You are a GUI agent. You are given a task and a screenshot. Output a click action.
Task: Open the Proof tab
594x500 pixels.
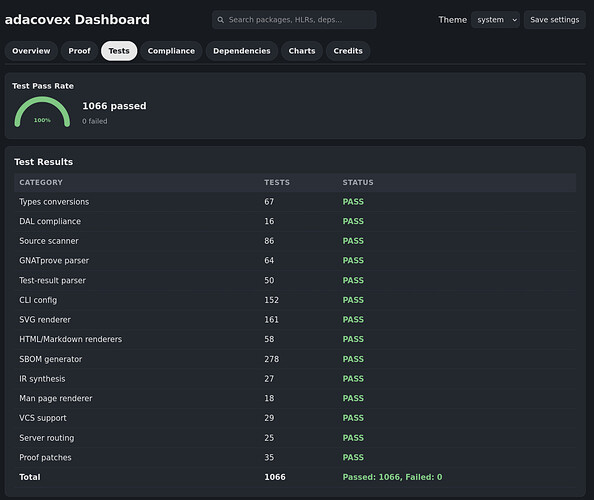click(x=80, y=51)
